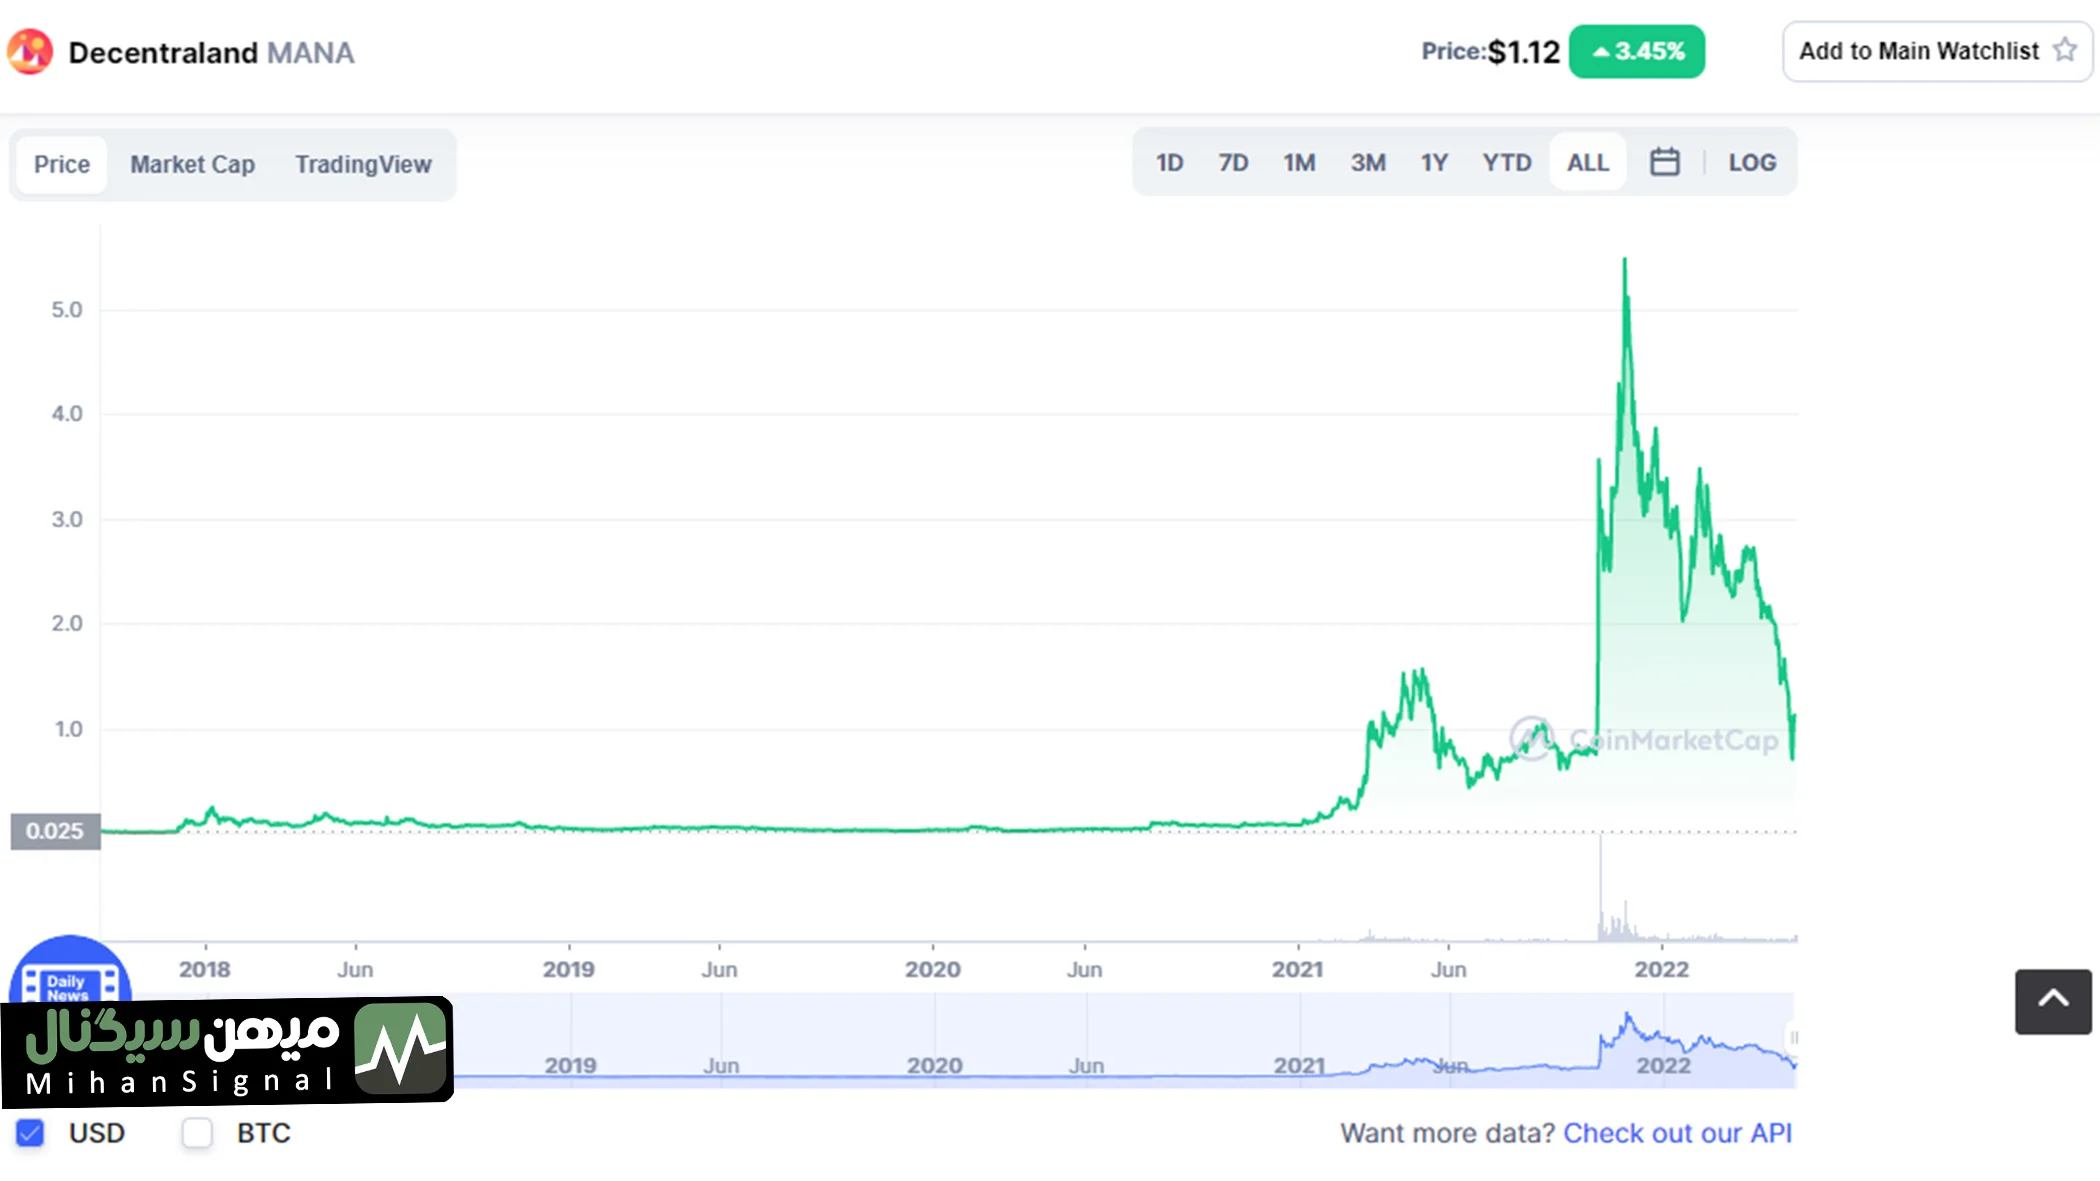
Task: Select the 7D time range
Action: [x=1233, y=162]
